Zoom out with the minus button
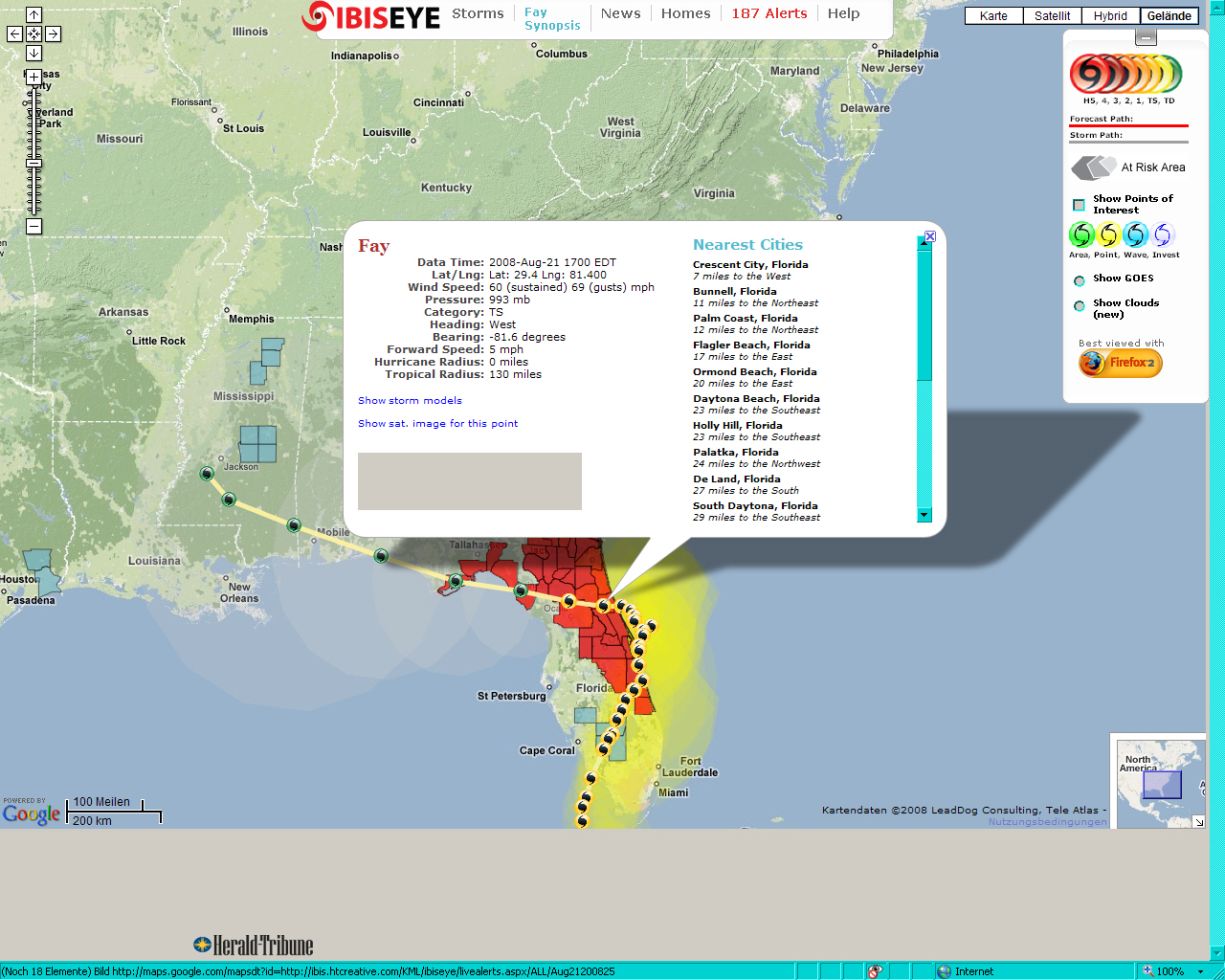Image resolution: width=1225 pixels, height=980 pixels. point(34,227)
